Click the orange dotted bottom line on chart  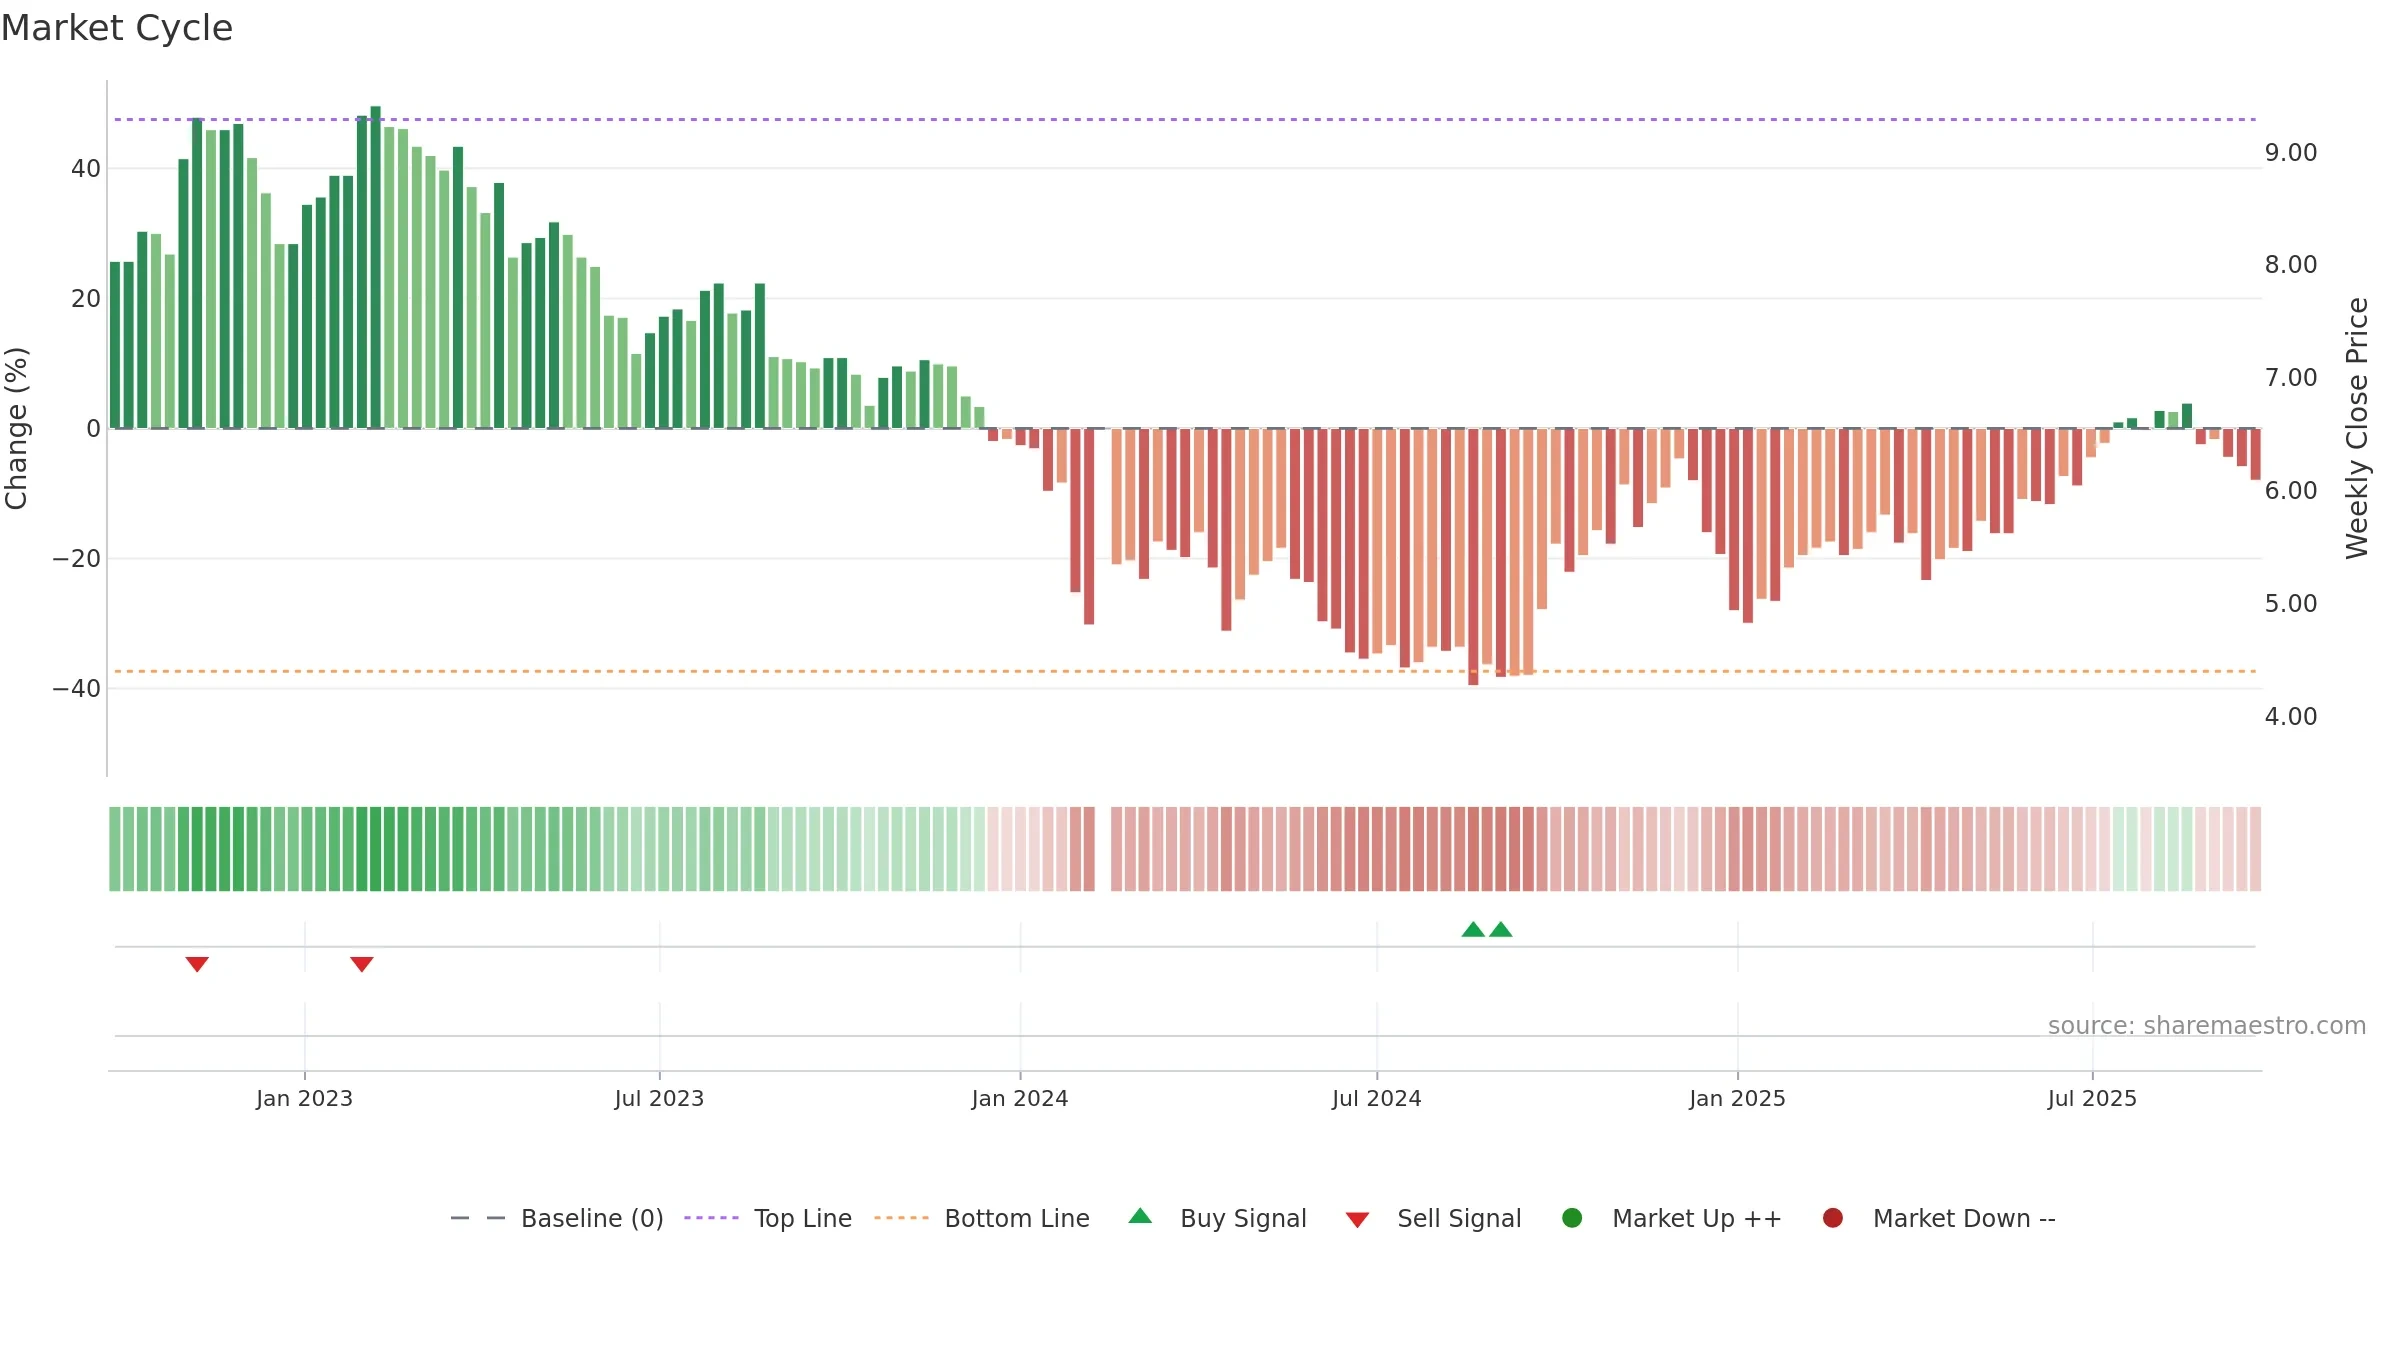[x=1185, y=671]
